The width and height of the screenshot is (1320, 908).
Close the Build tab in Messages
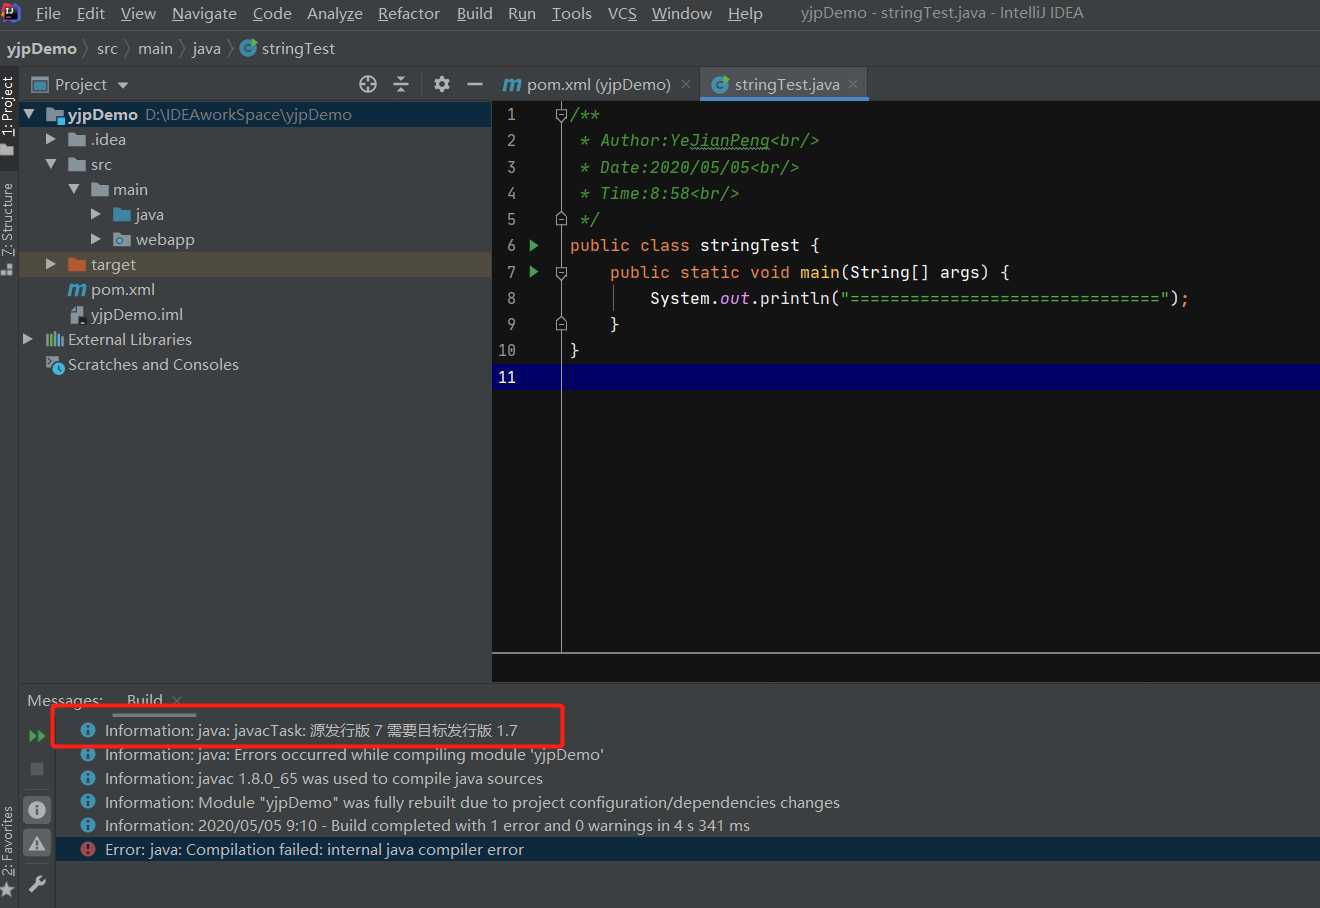point(177,700)
